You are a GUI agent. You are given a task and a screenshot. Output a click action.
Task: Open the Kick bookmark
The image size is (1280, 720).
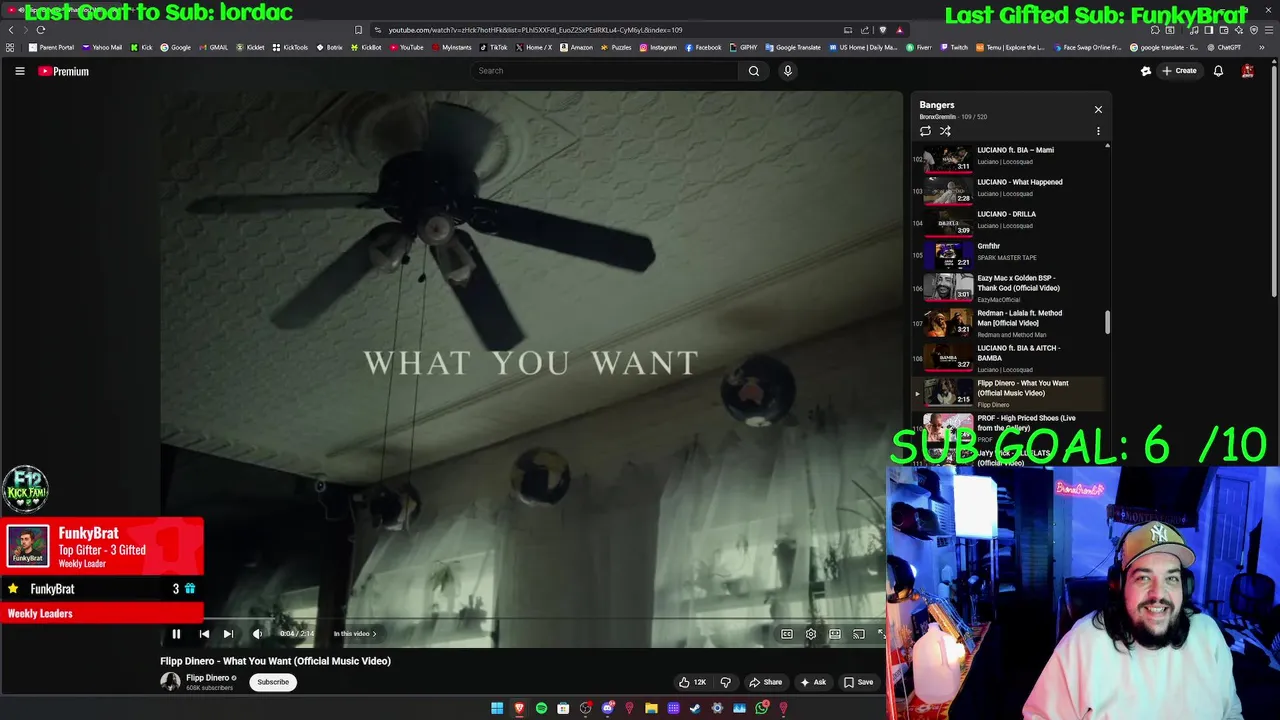[x=142, y=47]
